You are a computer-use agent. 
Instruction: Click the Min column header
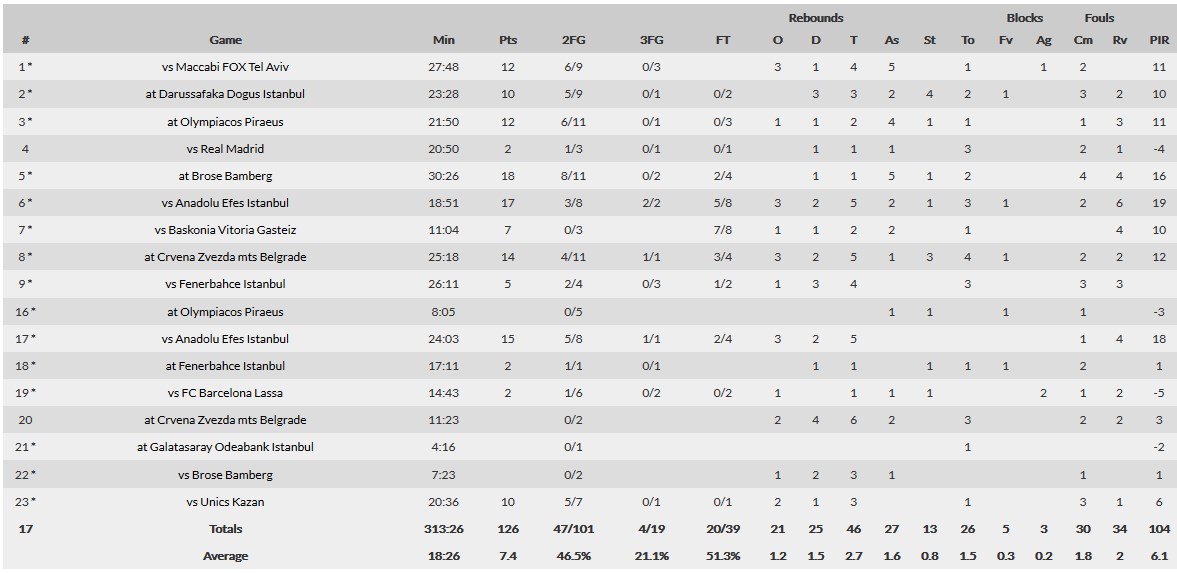(444, 40)
